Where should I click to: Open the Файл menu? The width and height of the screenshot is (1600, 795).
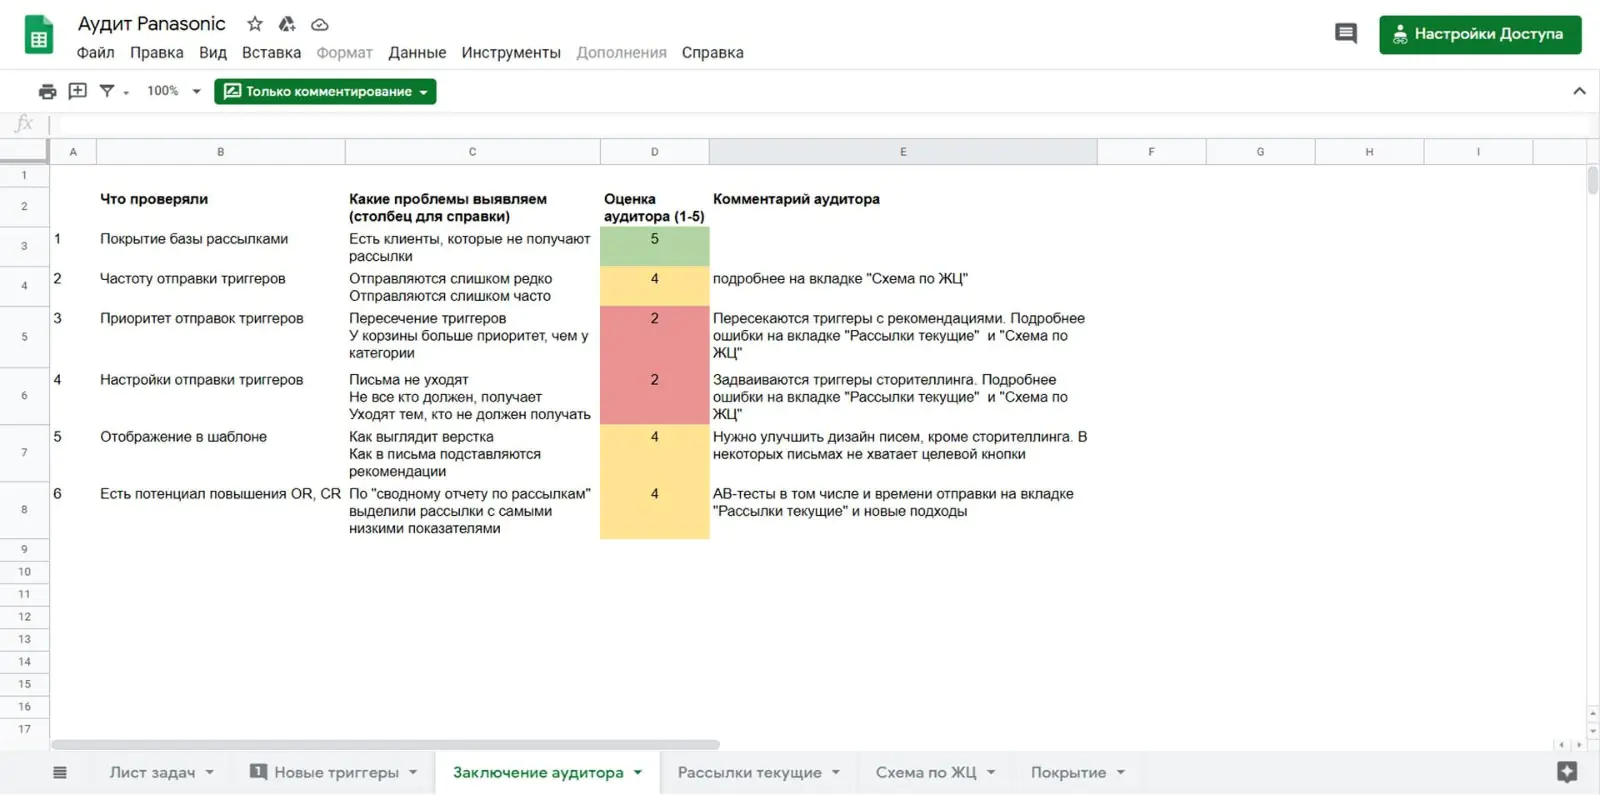tap(96, 53)
